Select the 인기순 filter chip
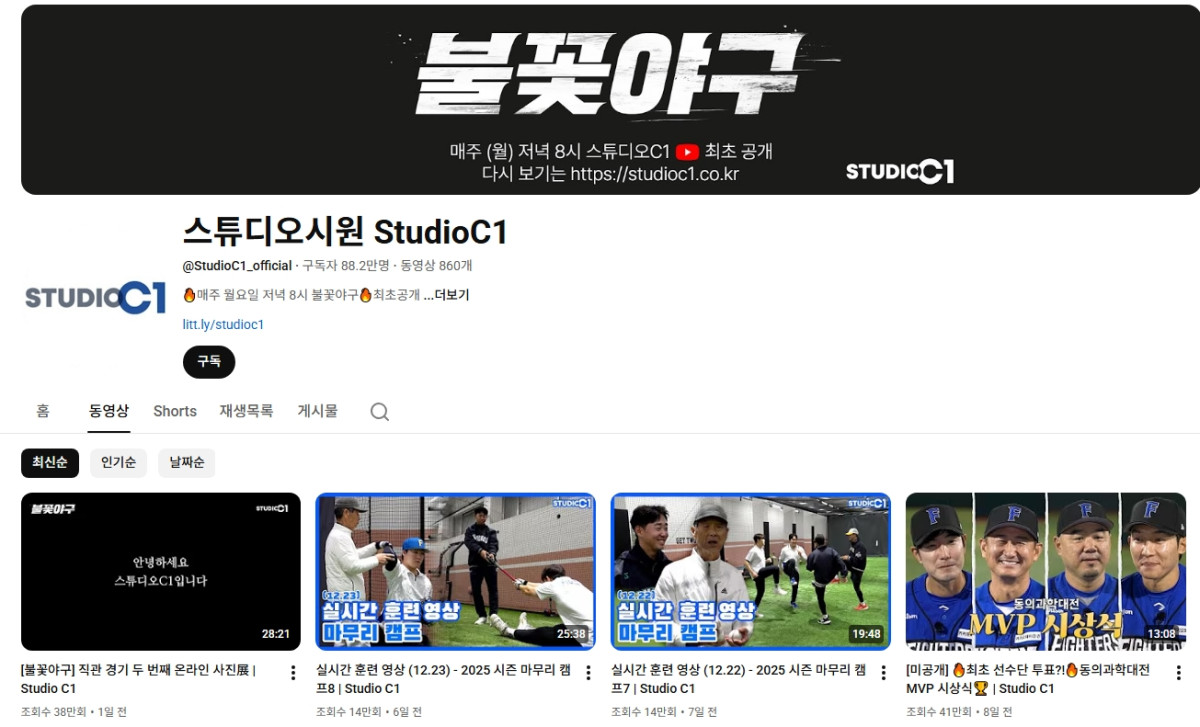Viewport: 1200px width, 727px height. [x=118, y=463]
